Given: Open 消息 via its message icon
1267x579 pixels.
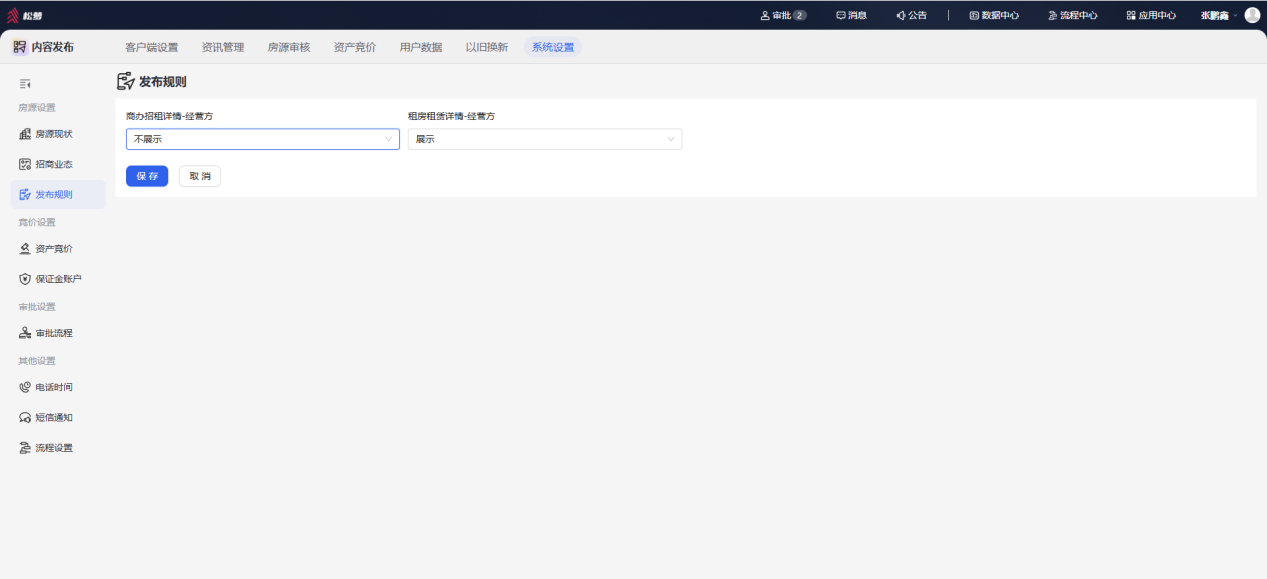Looking at the screenshot, I should (841, 15).
